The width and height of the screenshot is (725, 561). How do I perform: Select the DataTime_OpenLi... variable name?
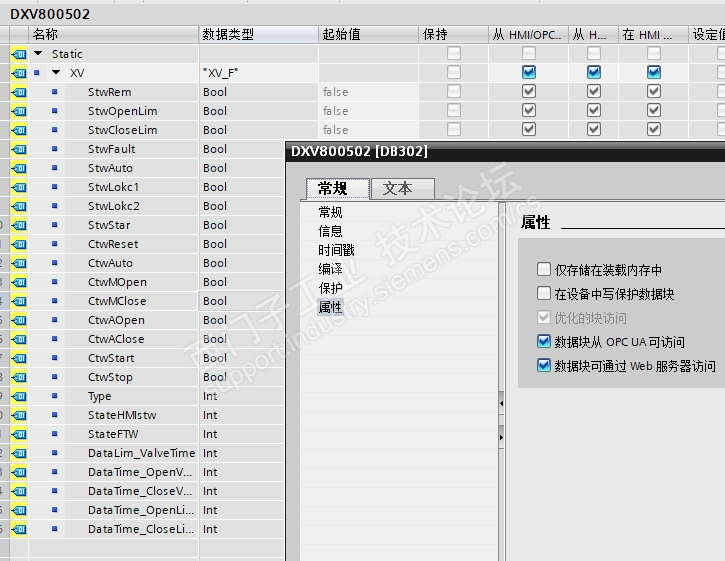[x=141, y=510]
